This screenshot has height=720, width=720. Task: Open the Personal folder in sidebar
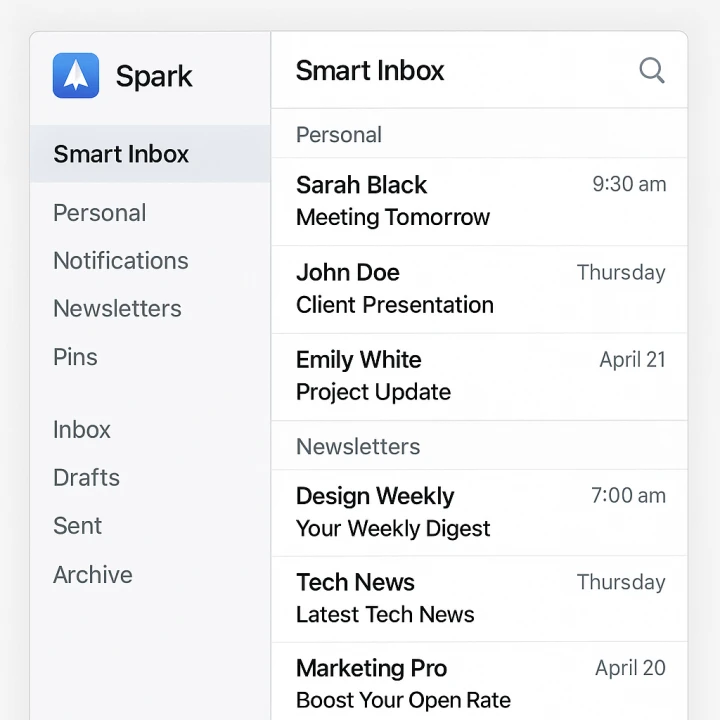[100, 213]
